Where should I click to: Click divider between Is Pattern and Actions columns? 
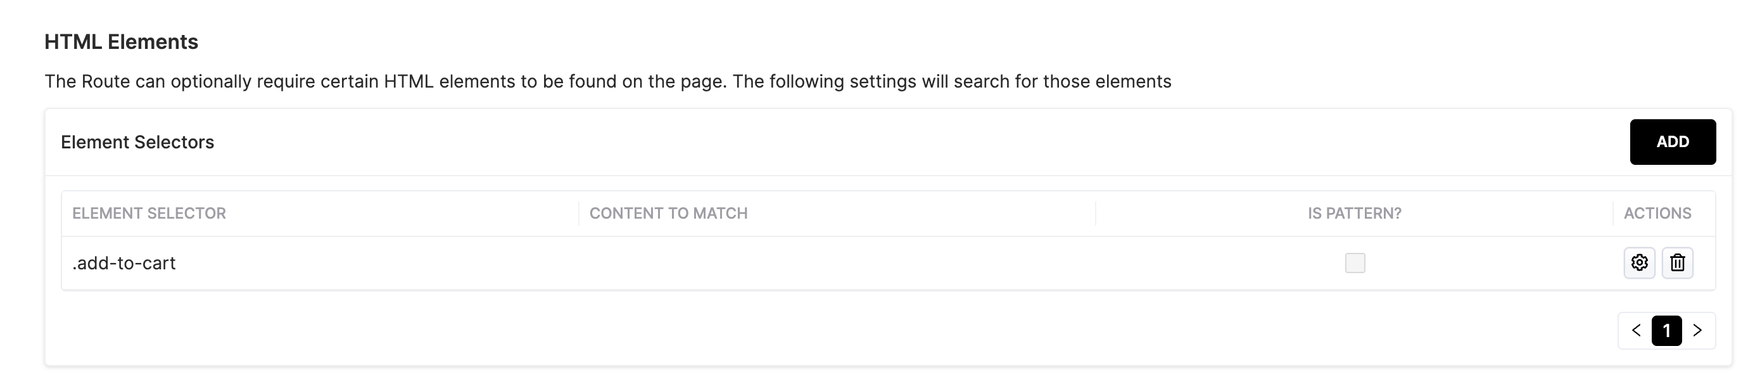coord(1612,213)
